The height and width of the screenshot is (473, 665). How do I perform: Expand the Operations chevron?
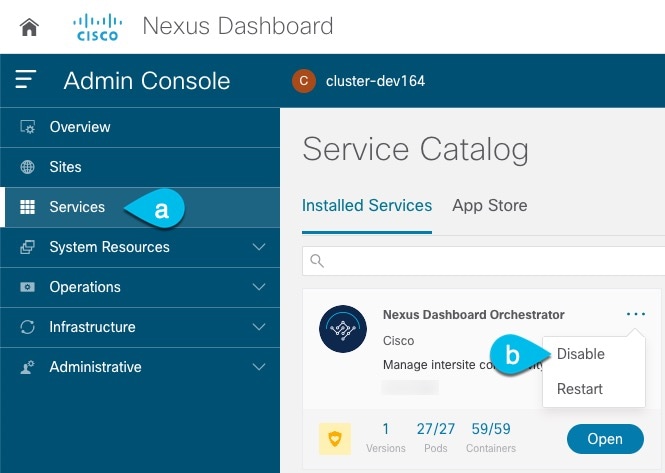tap(259, 287)
